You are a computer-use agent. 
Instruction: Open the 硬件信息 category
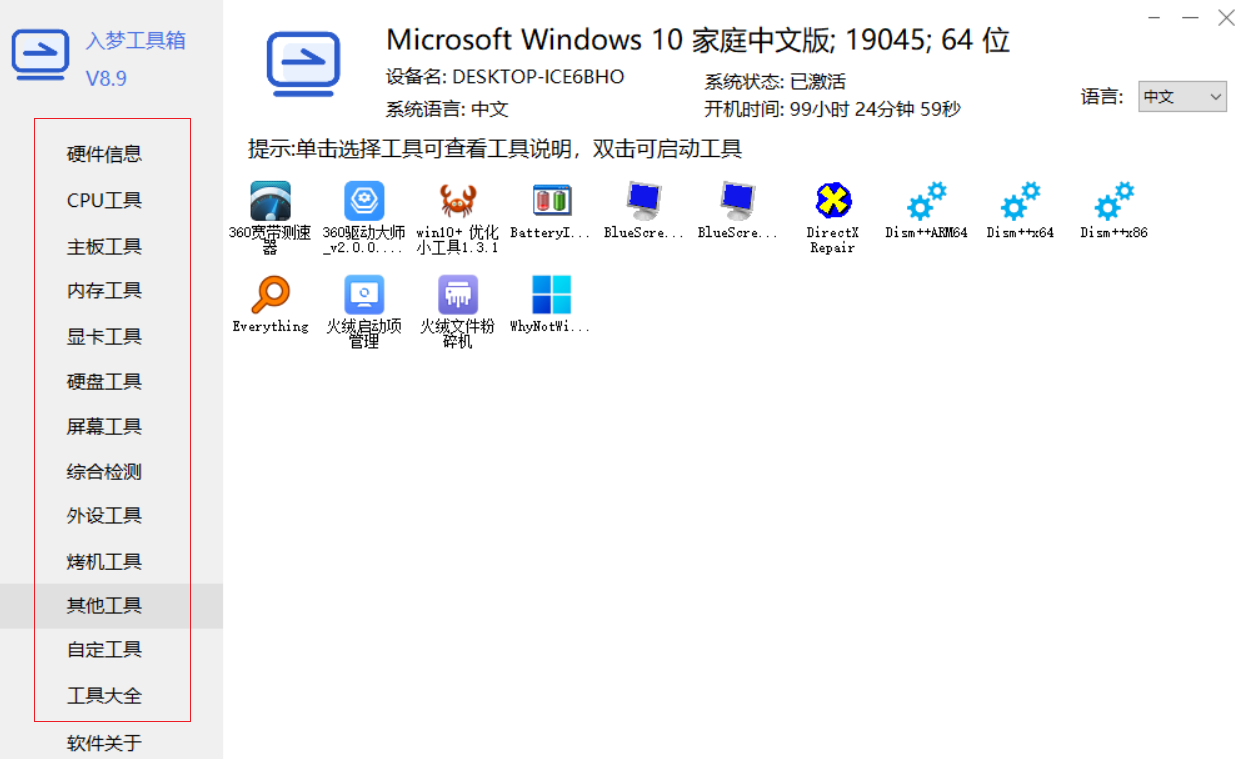point(104,154)
